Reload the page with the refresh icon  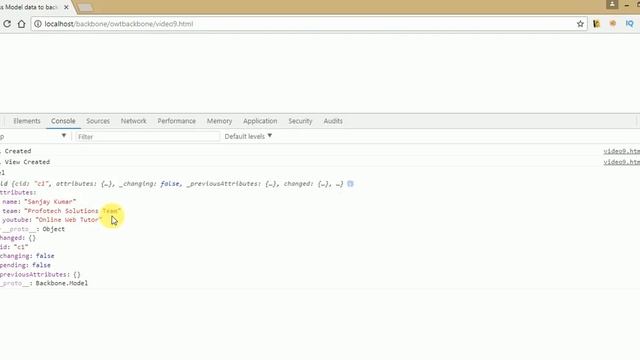pos(7,24)
